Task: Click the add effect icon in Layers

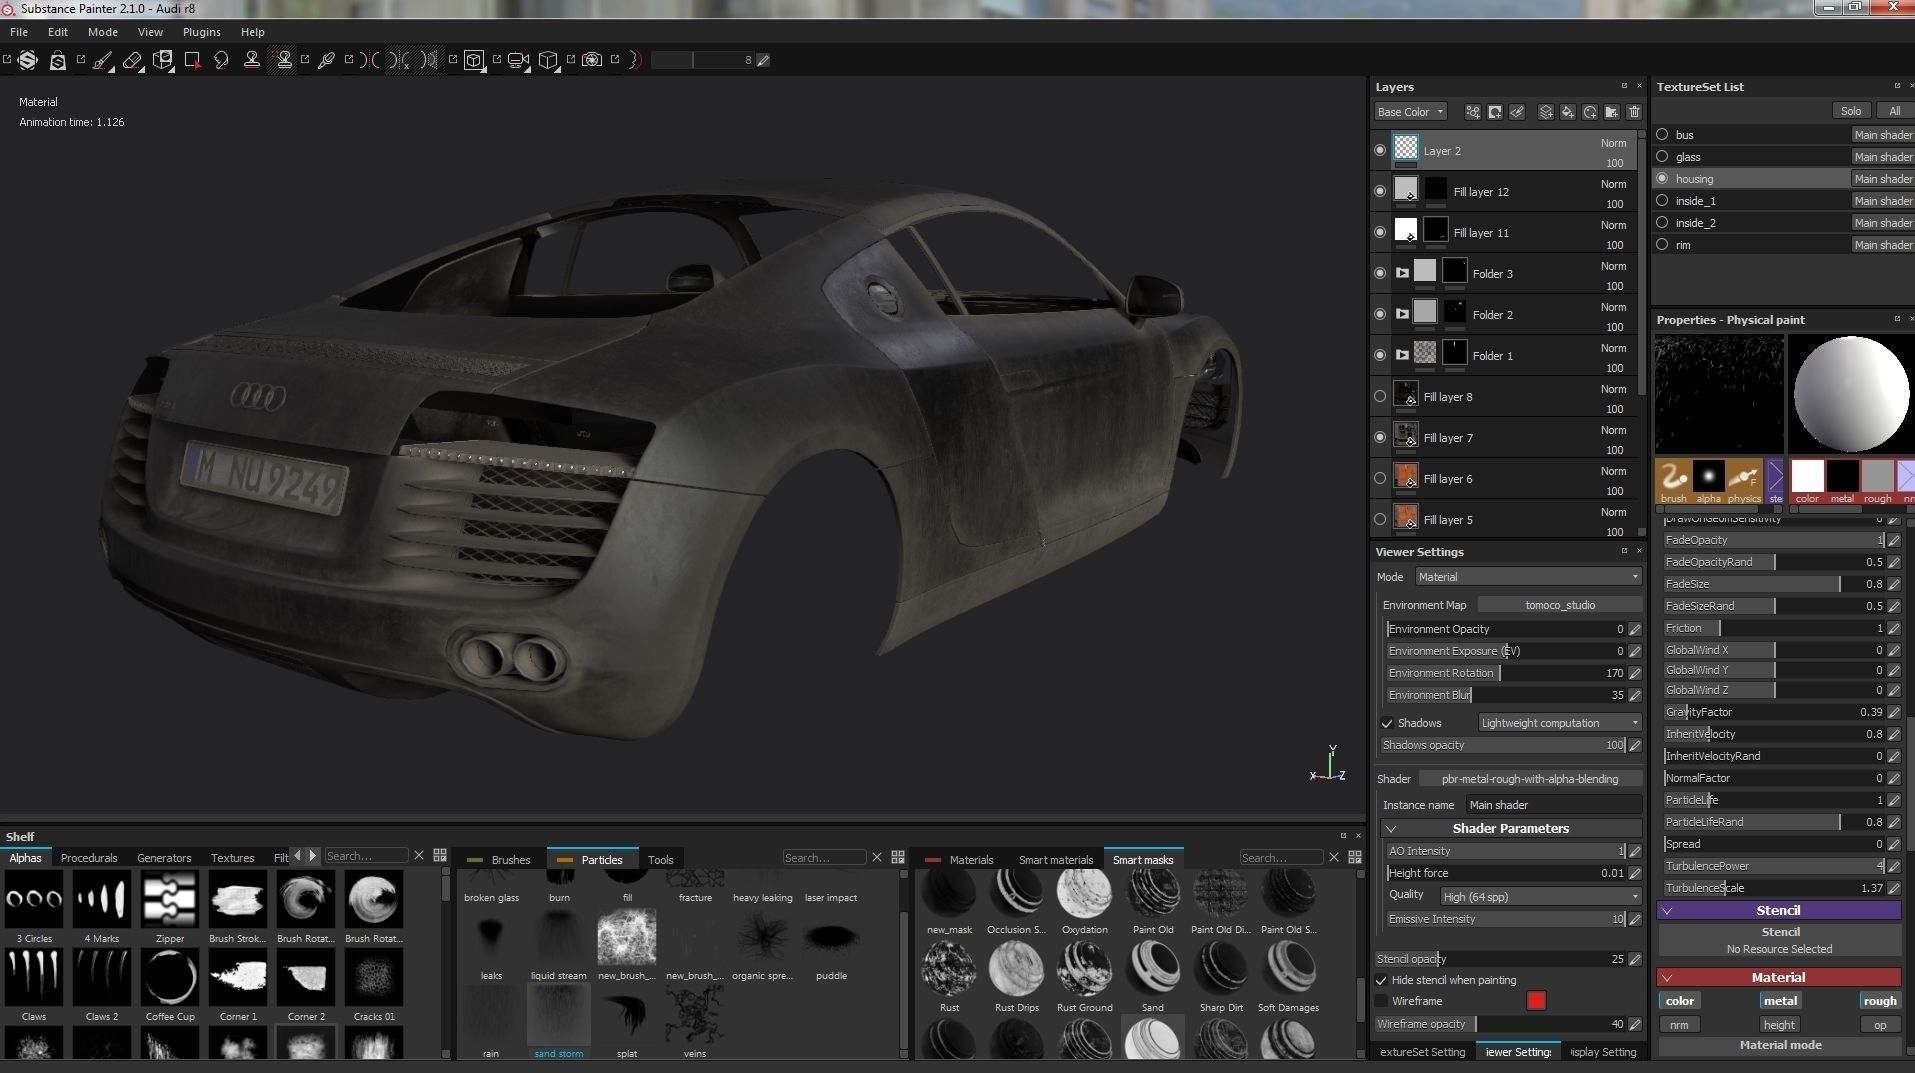Action: click(x=1473, y=112)
